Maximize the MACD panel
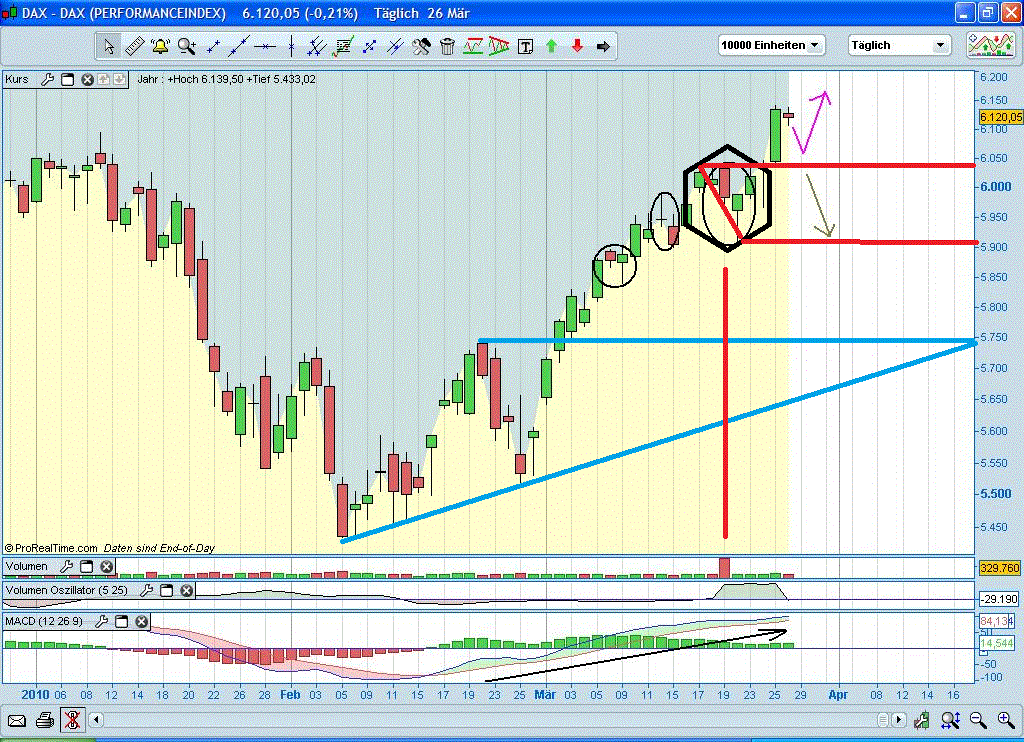Viewport: 1024px width, 742px height. point(121,621)
